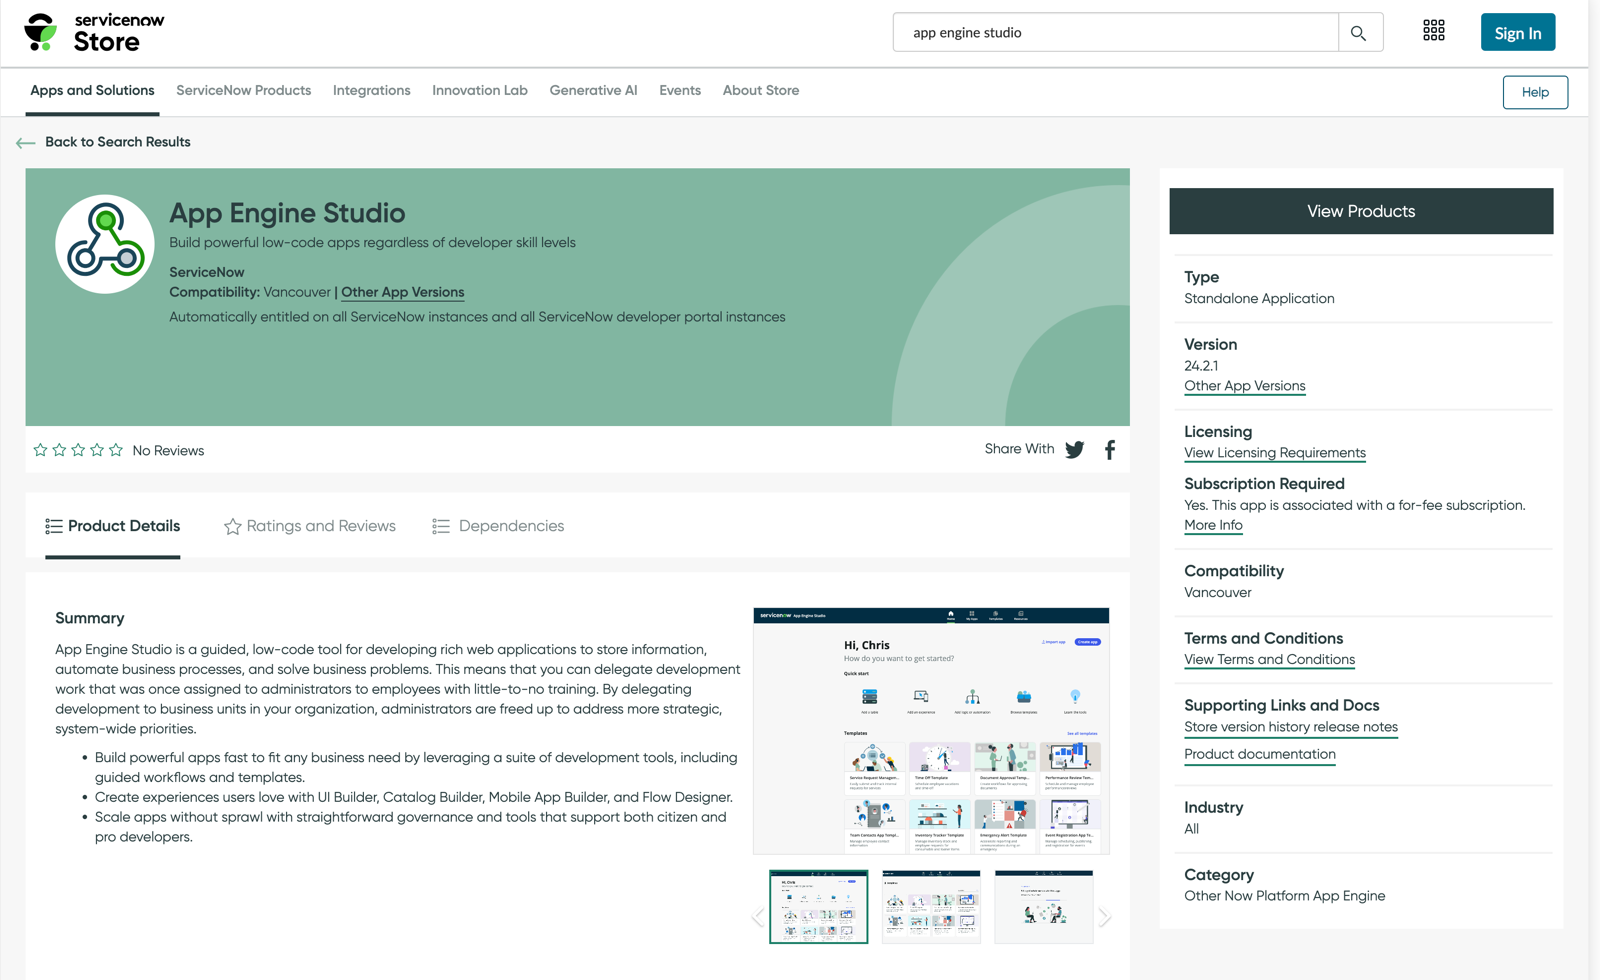Click the Standalone Application type value
This screenshot has width=1600, height=980.
tap(1259, 299)
